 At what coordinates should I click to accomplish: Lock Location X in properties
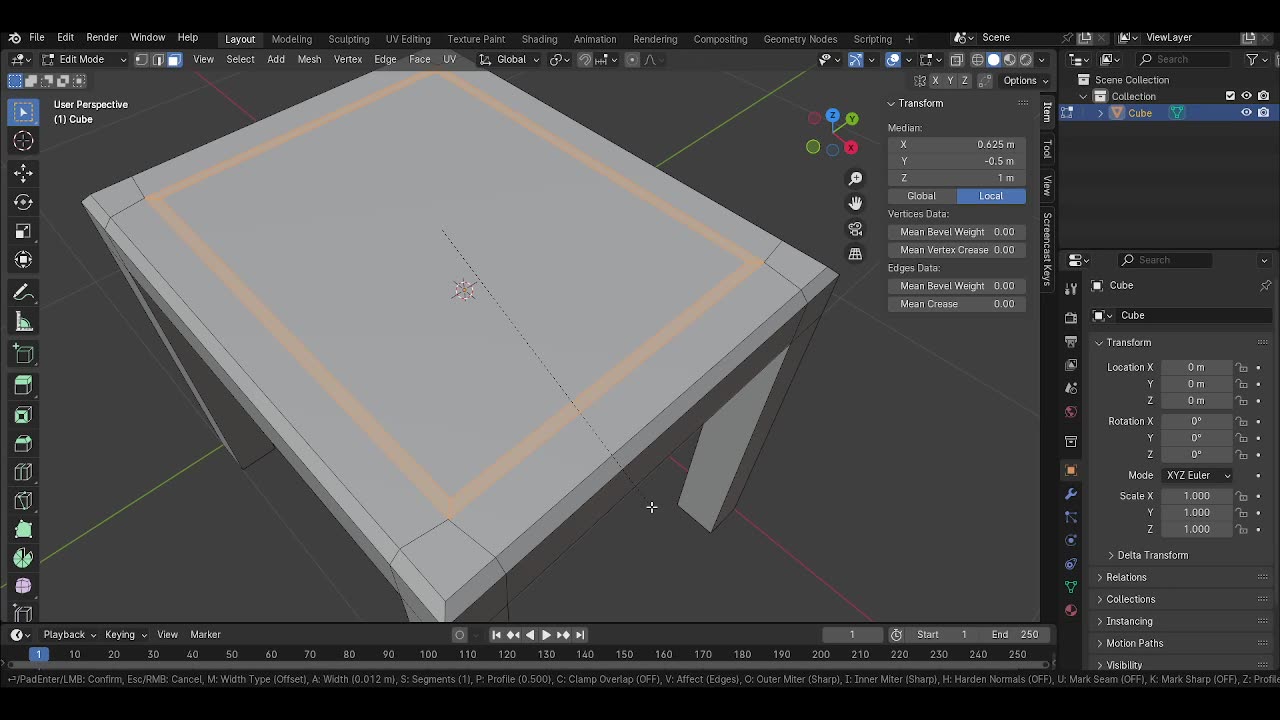pyautogui.click(x=1241, y=367)
